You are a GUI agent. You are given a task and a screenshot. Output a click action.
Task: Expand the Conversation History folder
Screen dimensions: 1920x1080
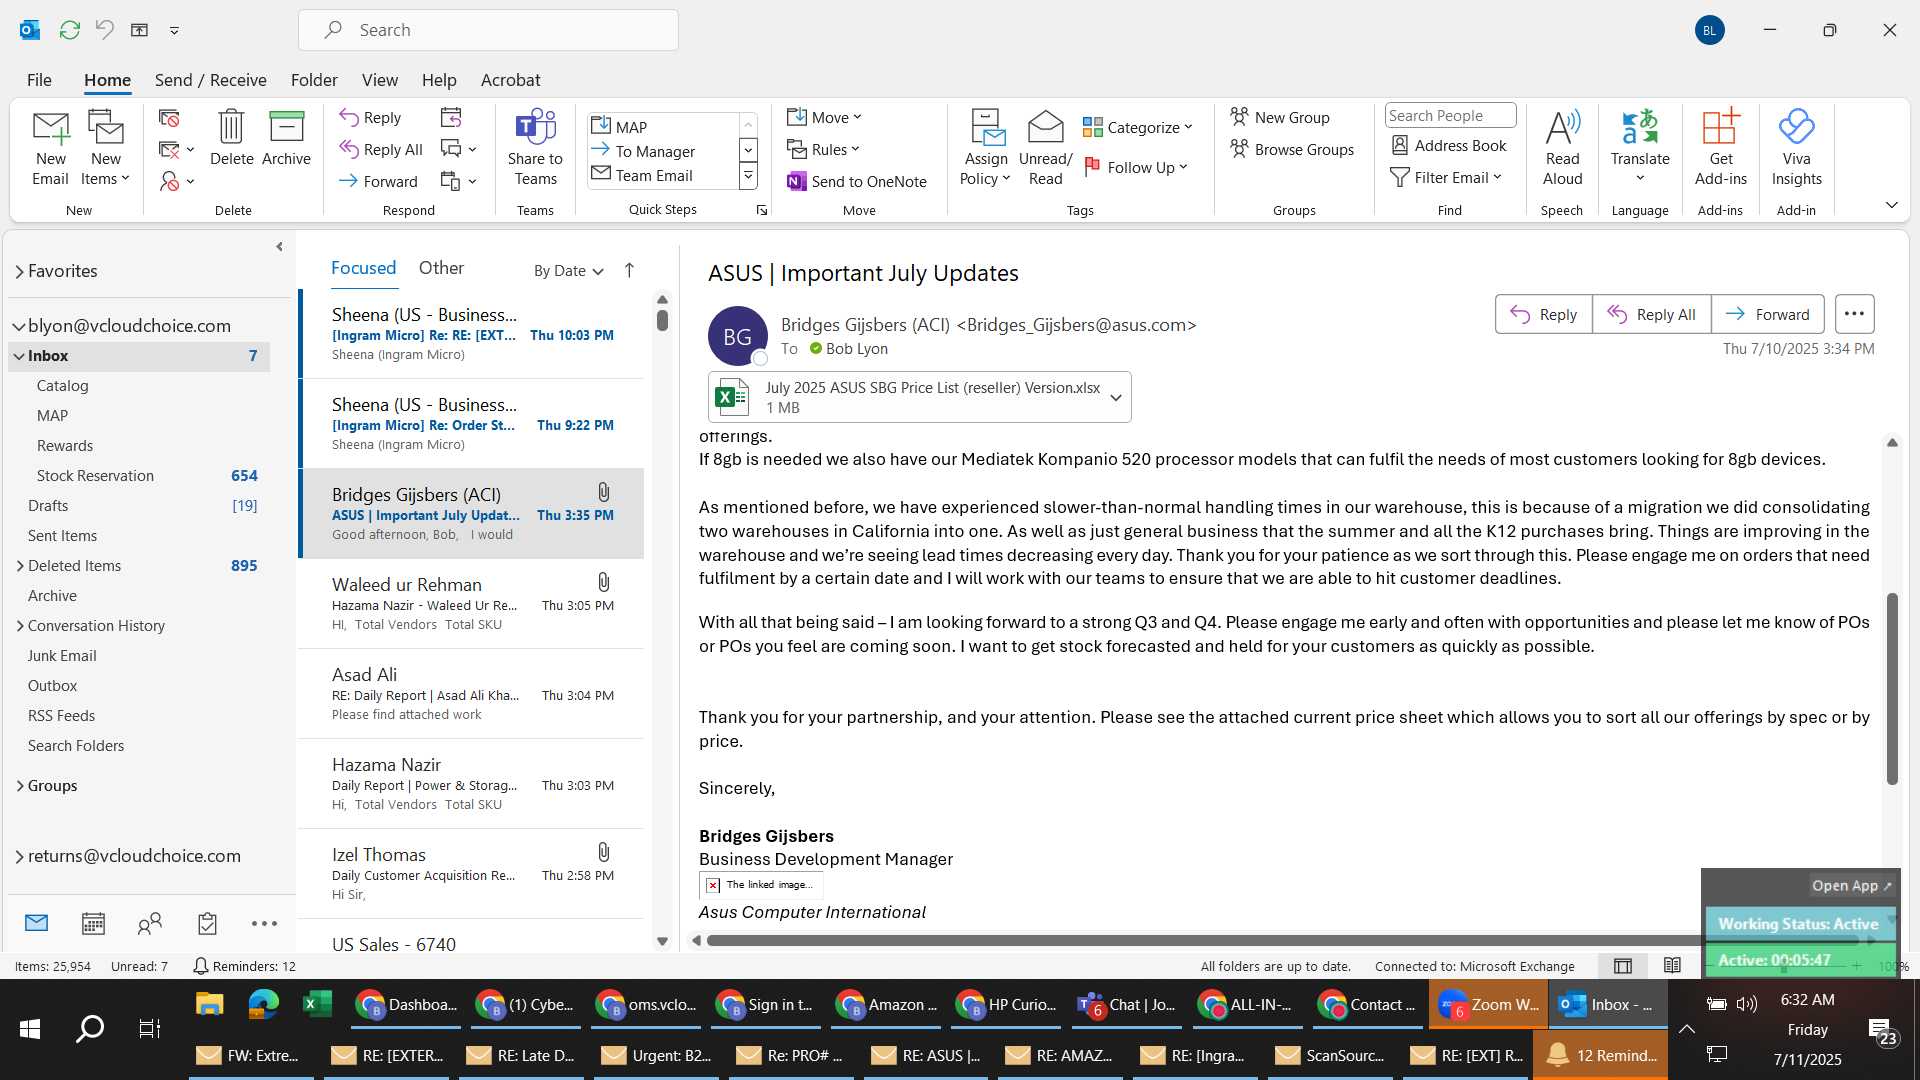click(x=19, y=626)
